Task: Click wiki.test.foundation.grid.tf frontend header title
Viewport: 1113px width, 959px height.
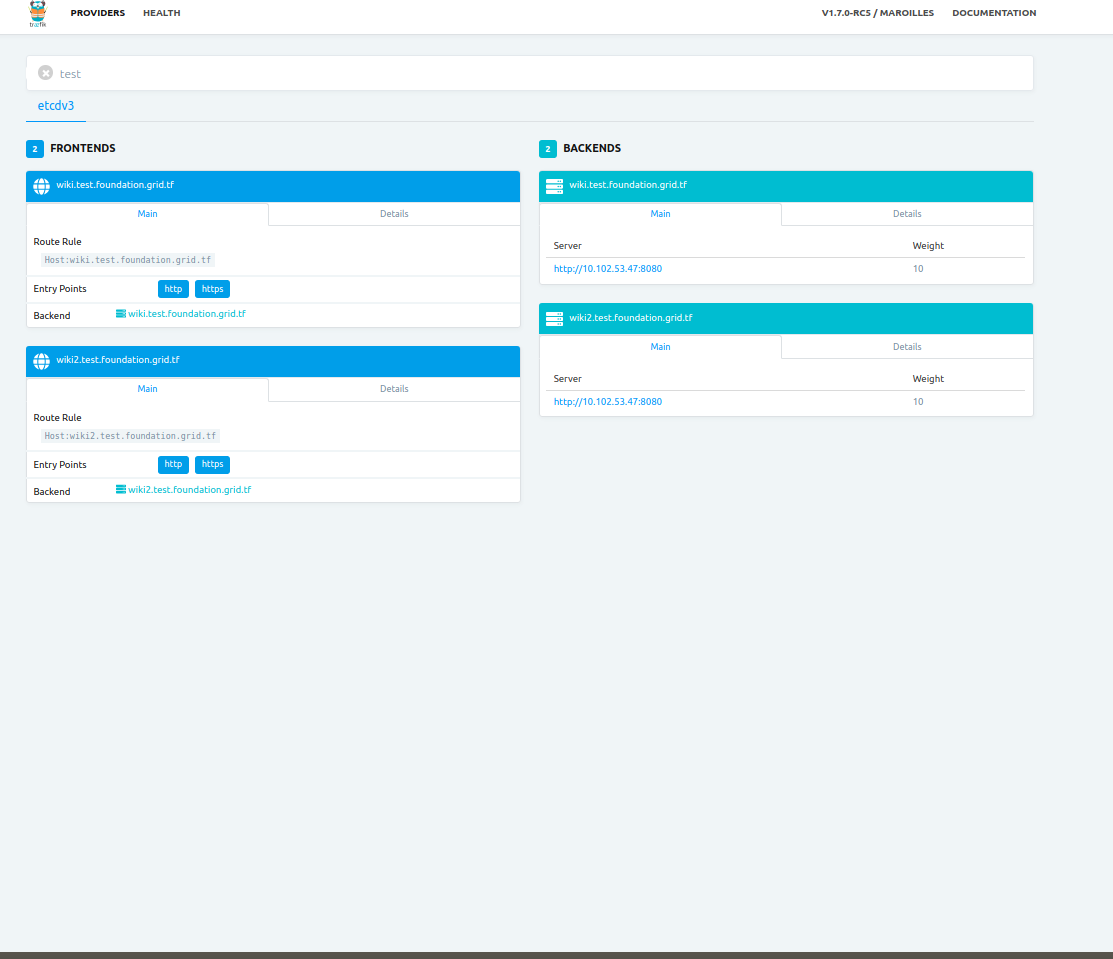Action: click(115, 185)
